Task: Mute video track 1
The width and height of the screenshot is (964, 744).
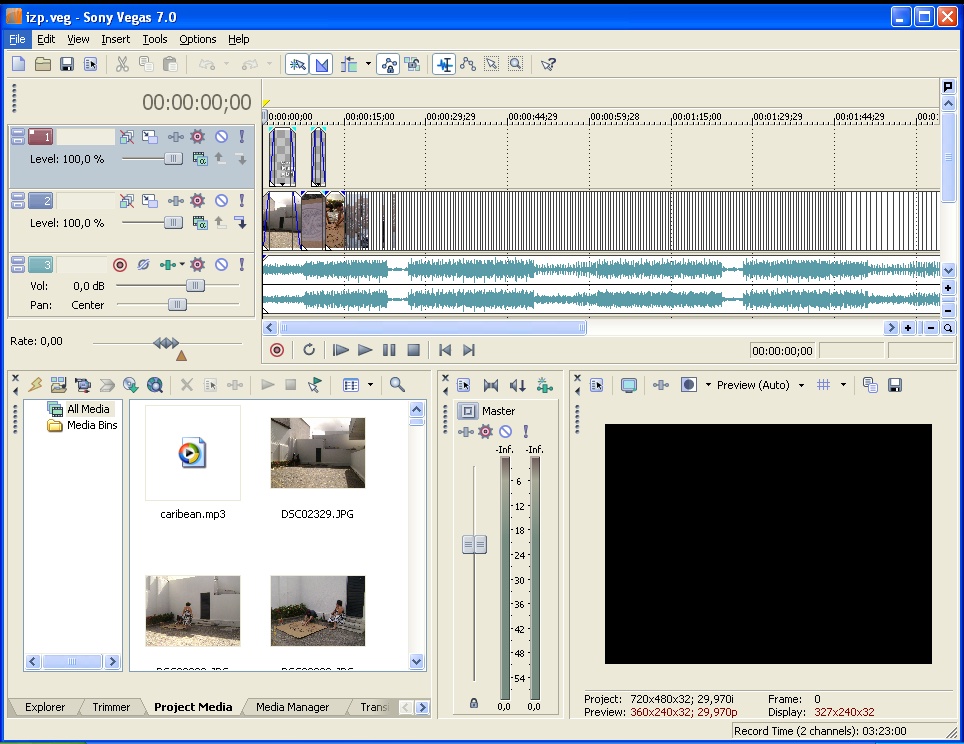Action: coord(221,137)
